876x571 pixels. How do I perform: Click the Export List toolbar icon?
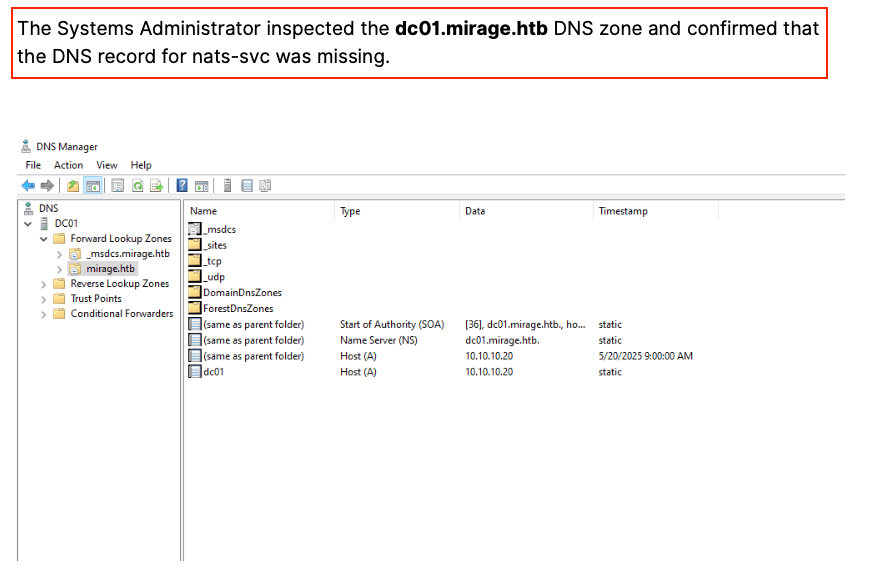pos(155,185)
